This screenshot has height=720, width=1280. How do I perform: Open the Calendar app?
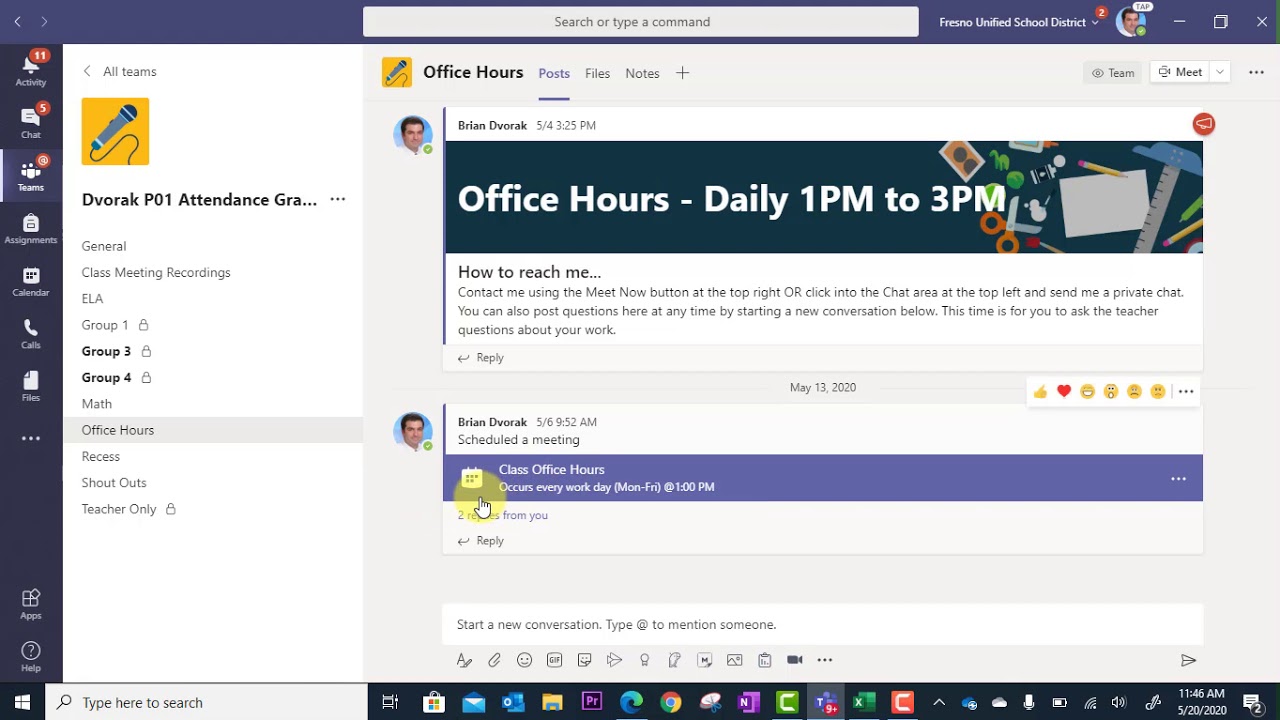(31, 282)
